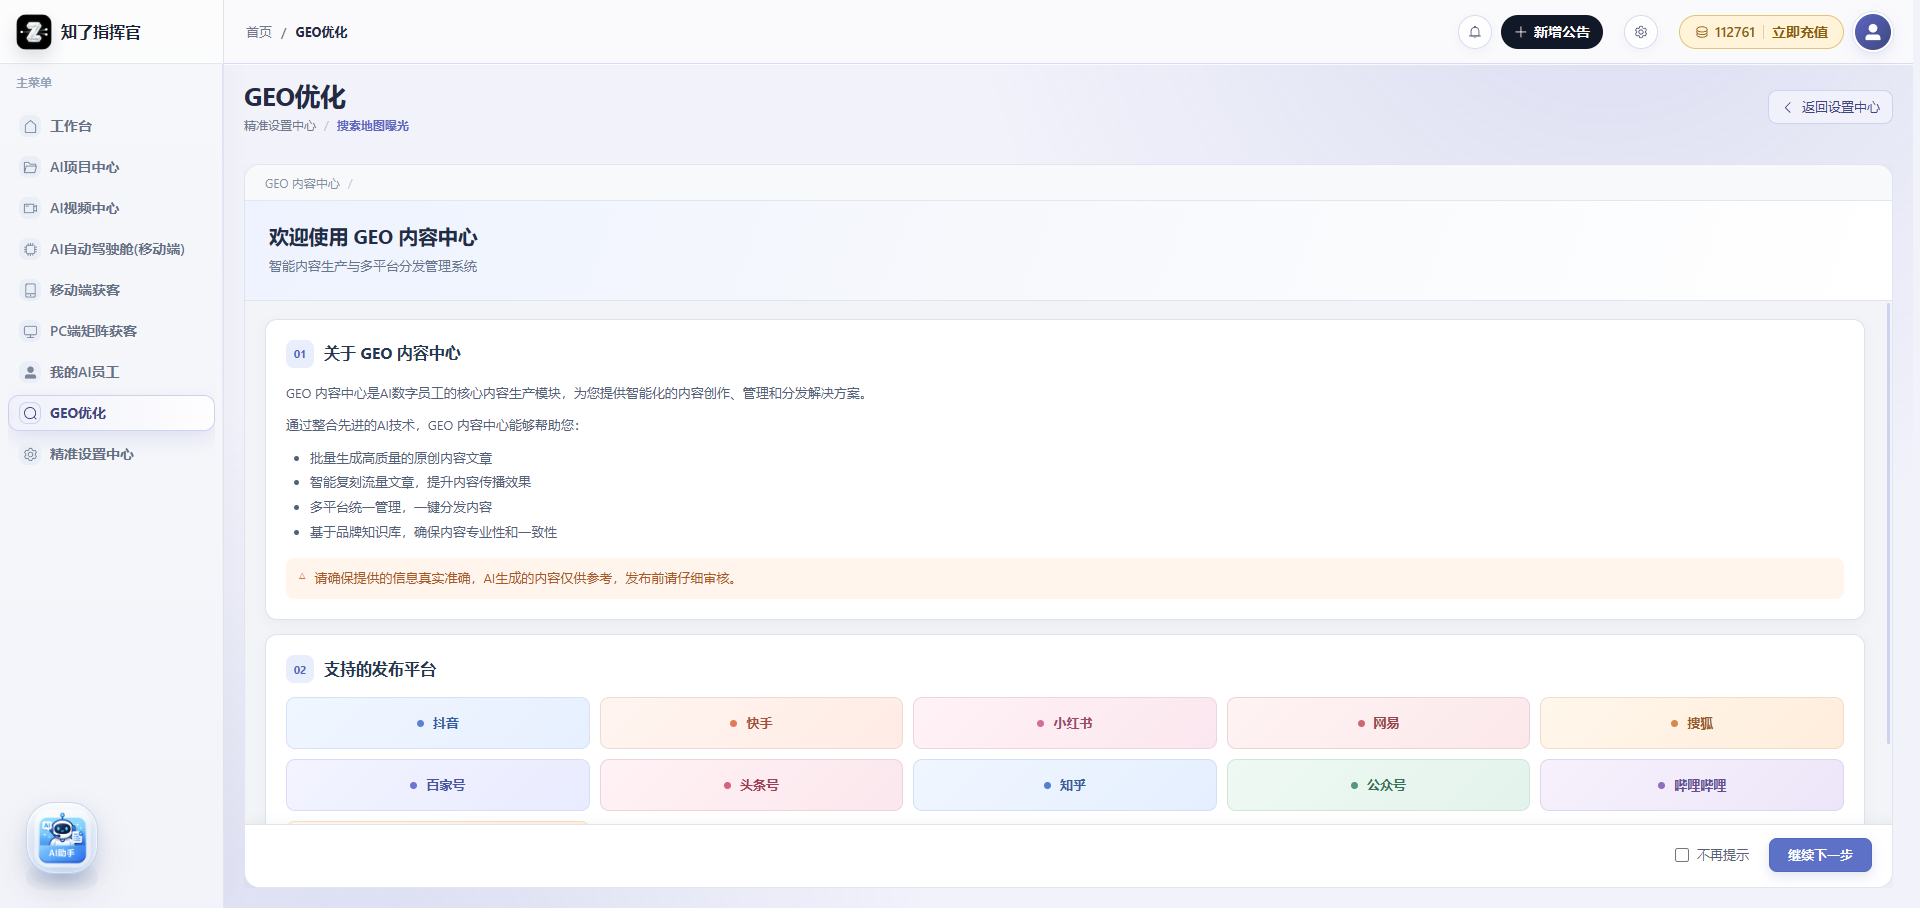1920x908 pixels.
Task: Select the 知乎 platform card
Action: (x=1065, y=785)
